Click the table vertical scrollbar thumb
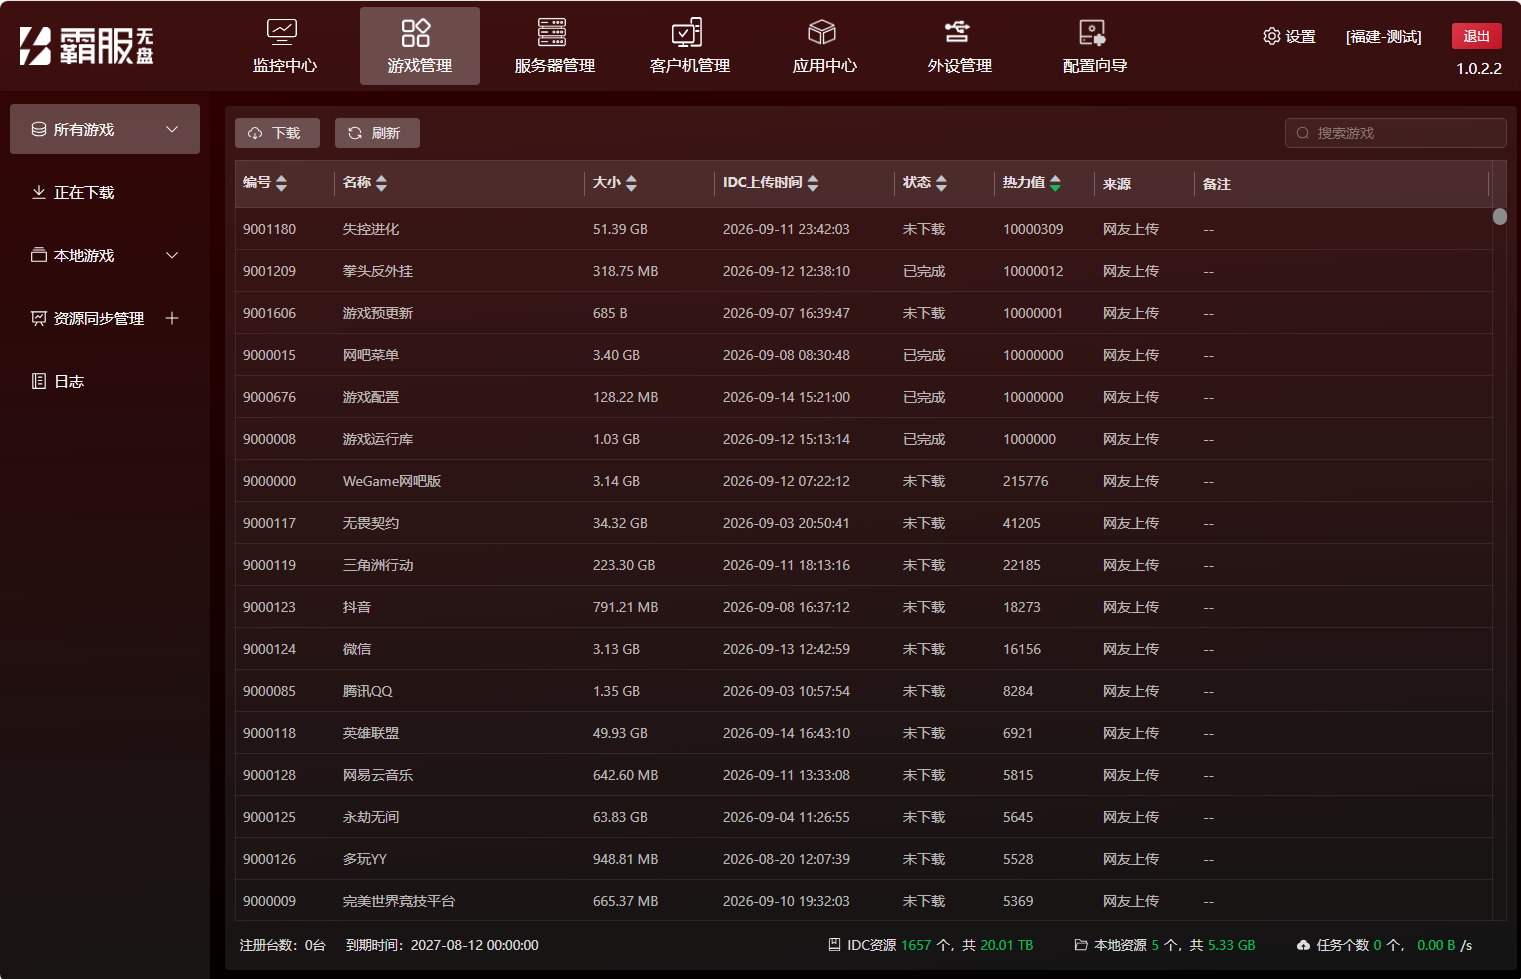Screen dimensions: 1521x979 tap(1499, 216)
